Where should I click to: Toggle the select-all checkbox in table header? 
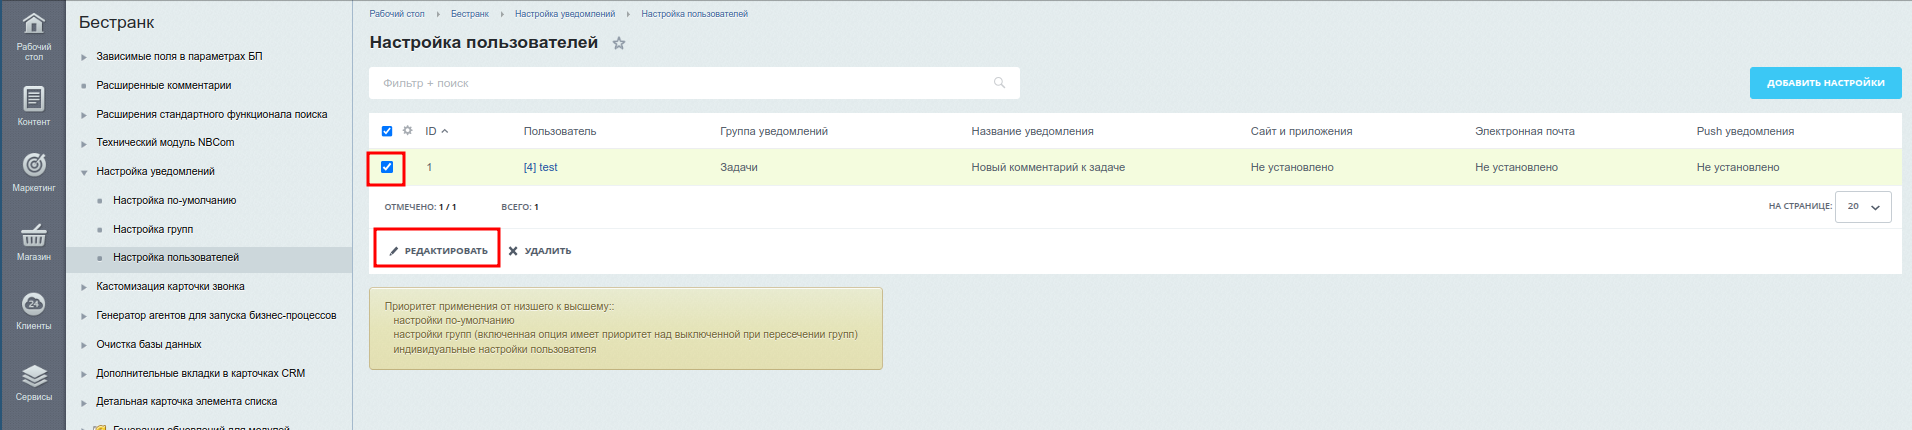(x=387, y=131)
